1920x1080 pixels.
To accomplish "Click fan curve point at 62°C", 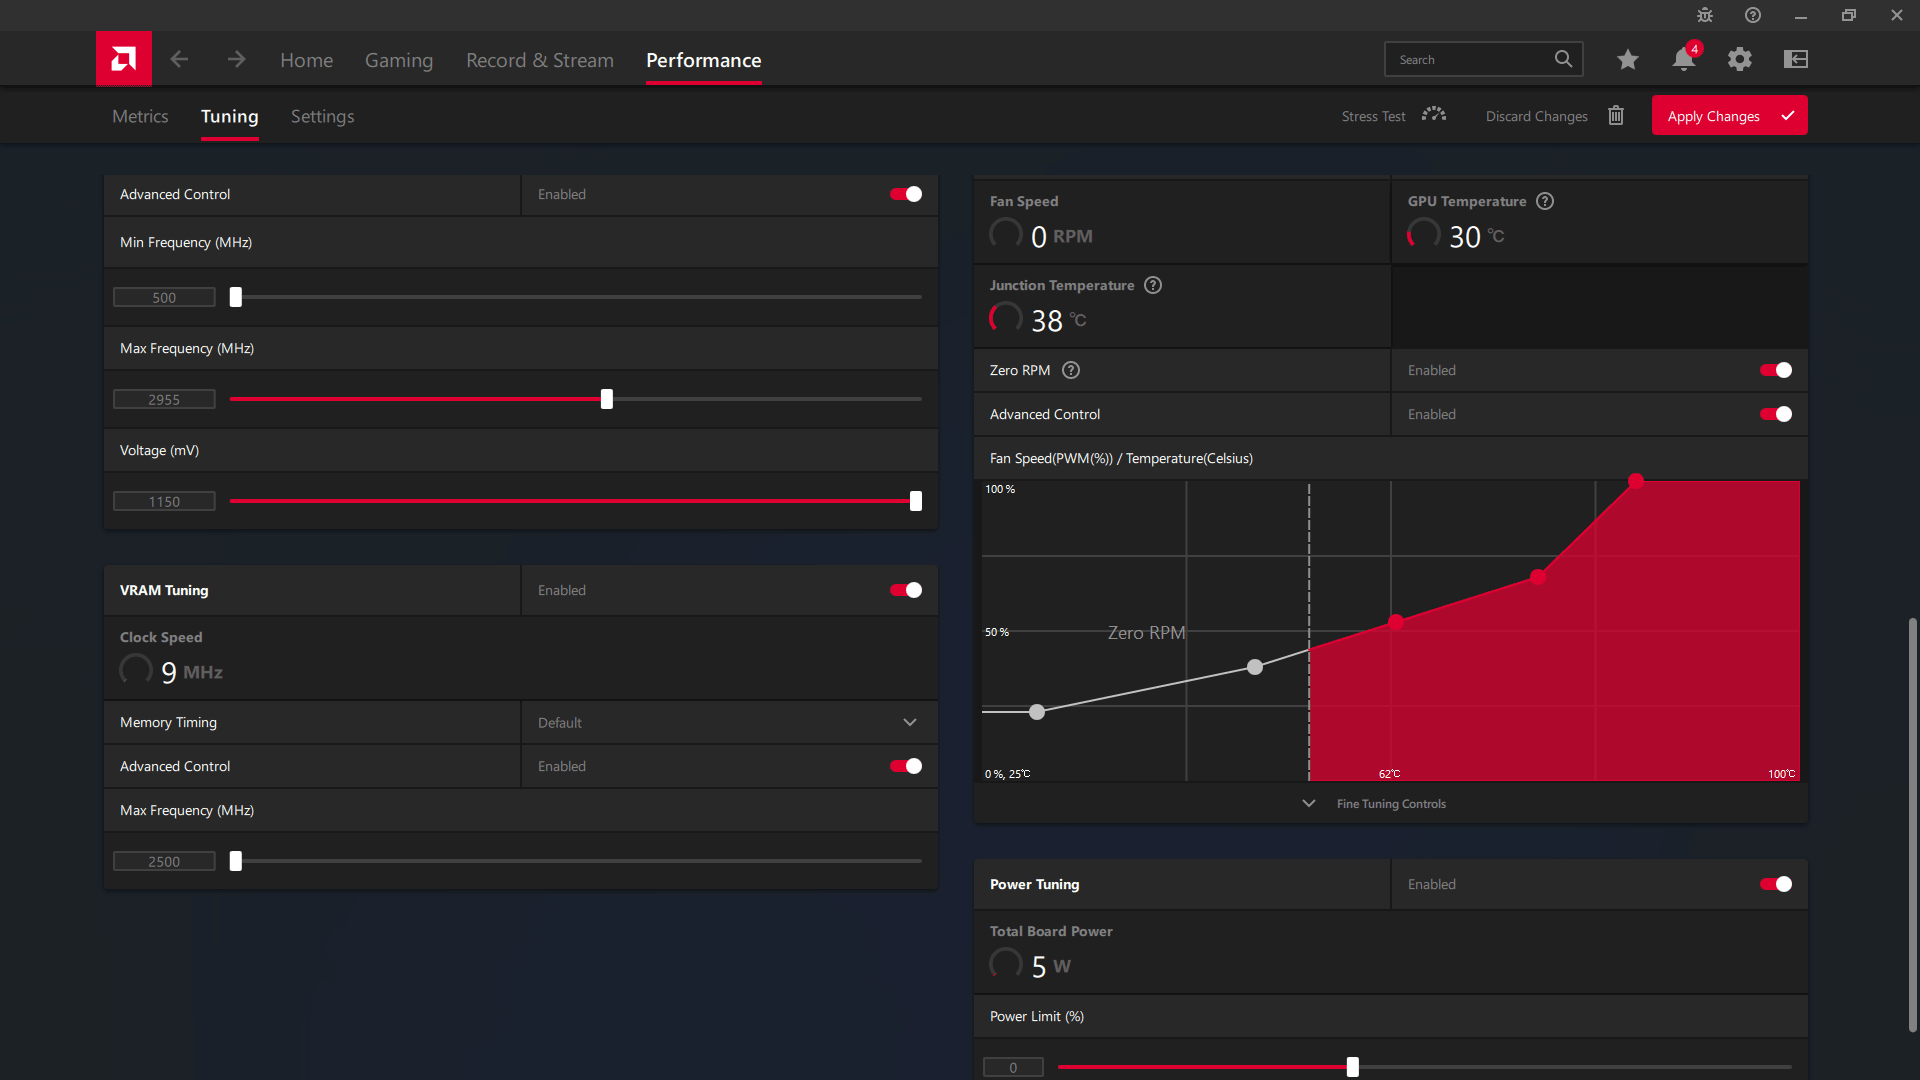I will (1396, 622).
